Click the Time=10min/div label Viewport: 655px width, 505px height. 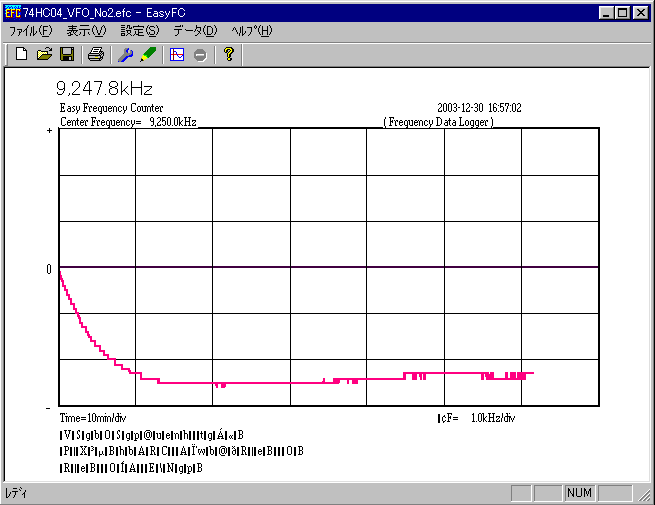click(x=93, y=418)
